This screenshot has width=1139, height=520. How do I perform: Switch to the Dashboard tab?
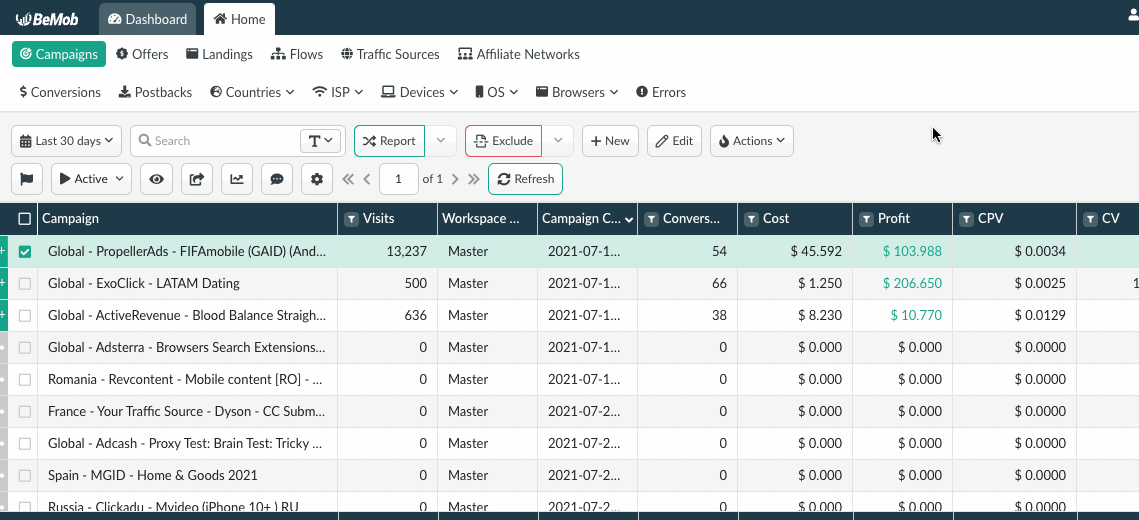[x=147, y=19]
